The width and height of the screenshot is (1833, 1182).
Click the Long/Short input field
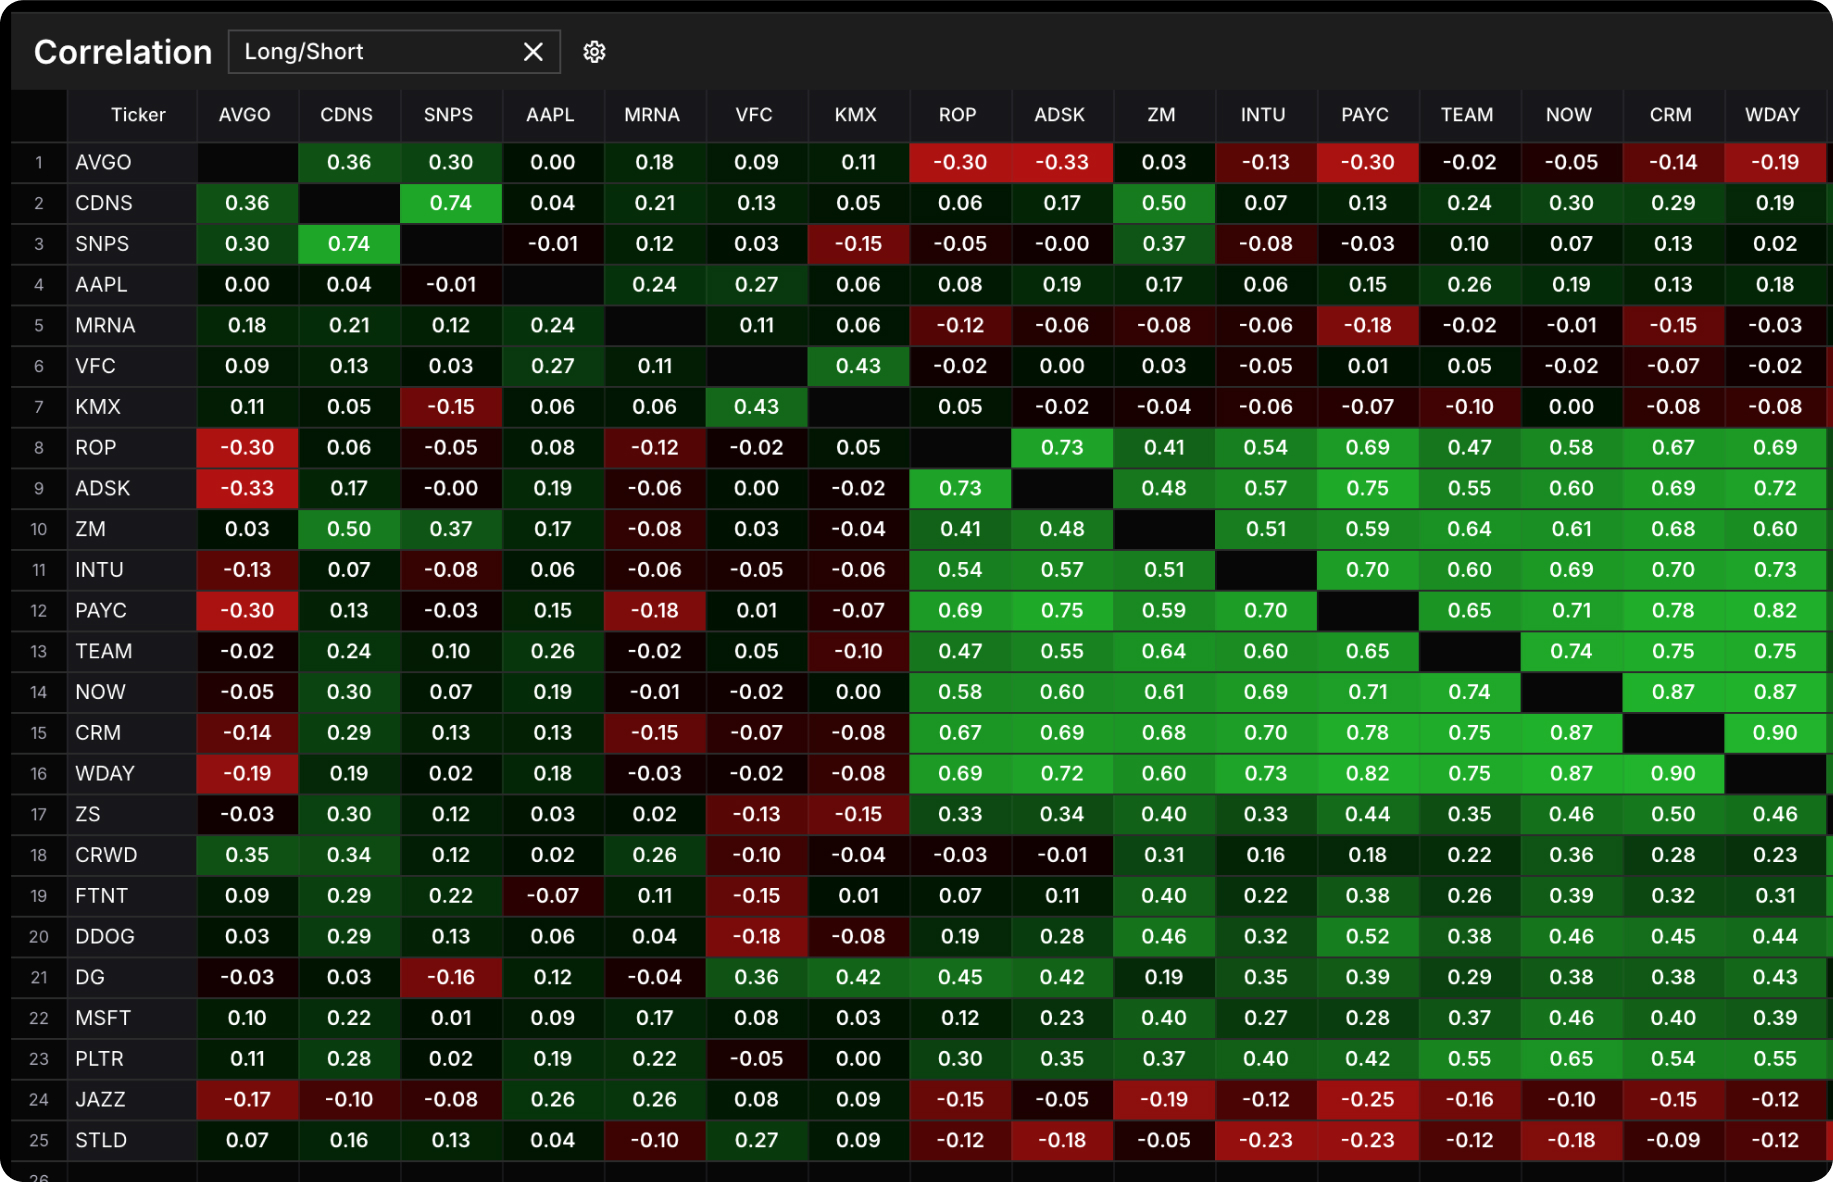(394, 52)
